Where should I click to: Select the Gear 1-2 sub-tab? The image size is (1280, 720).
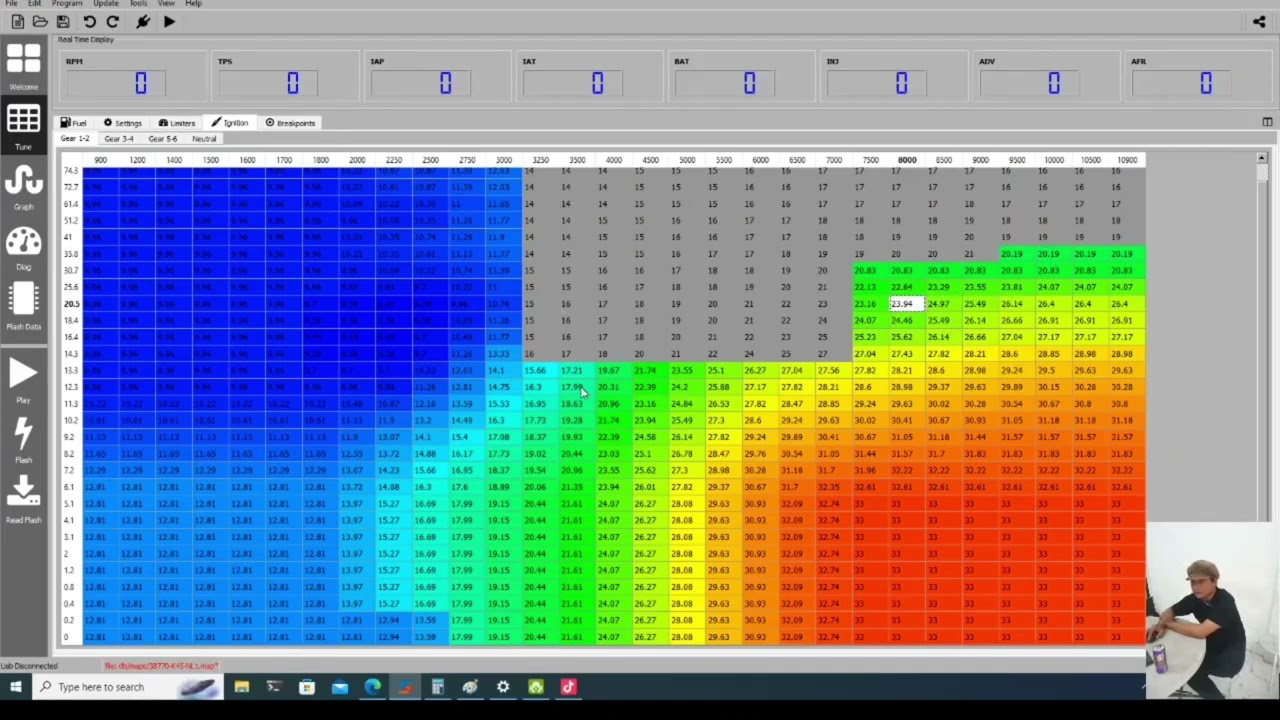[75, 139]
